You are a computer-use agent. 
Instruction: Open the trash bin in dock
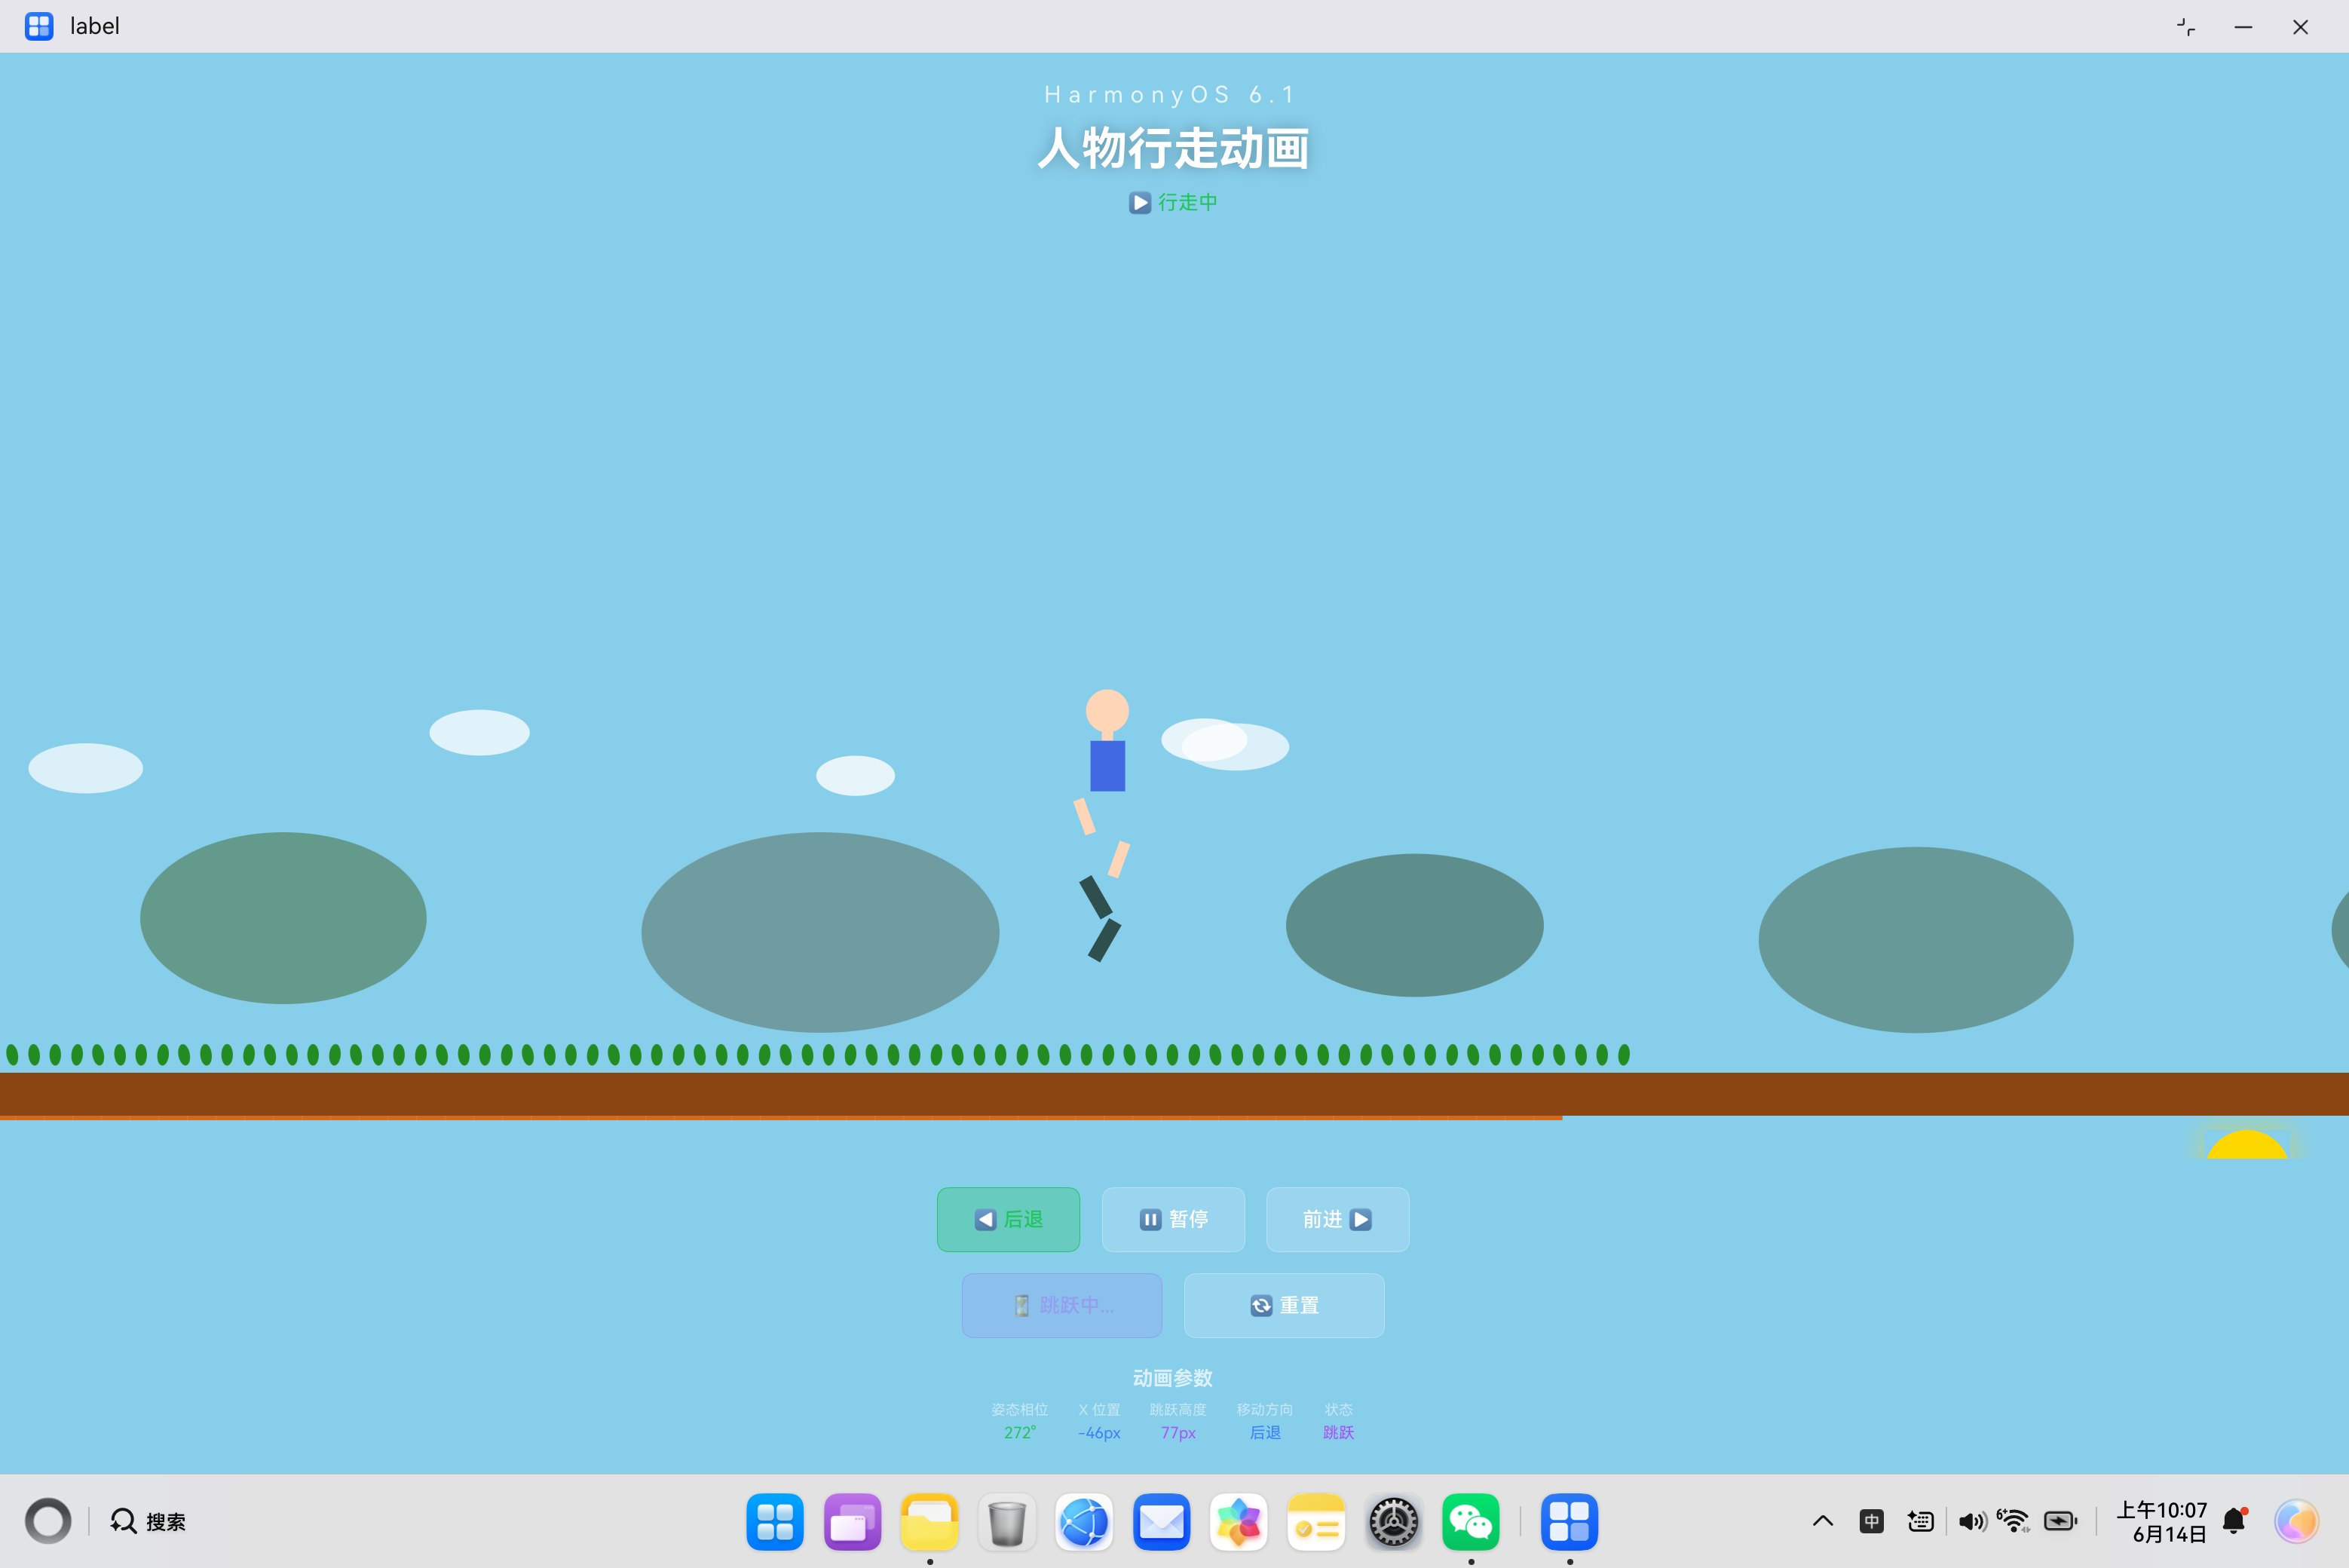point(1007,1521)
